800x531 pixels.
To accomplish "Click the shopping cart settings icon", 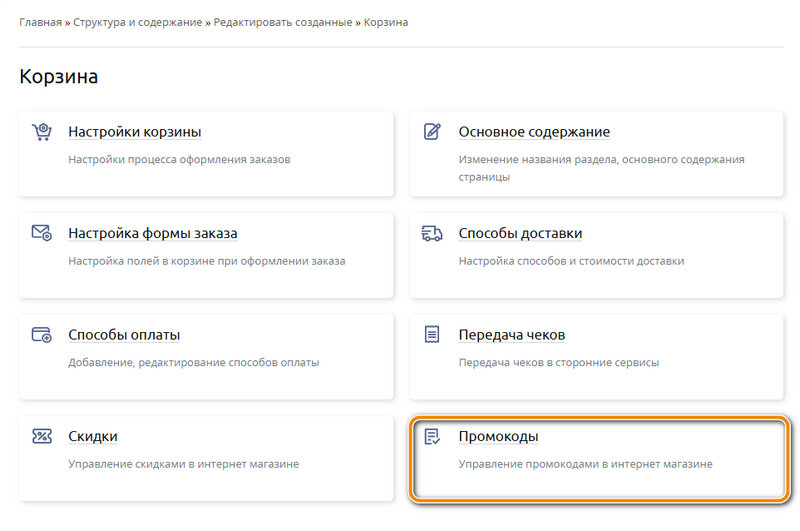I will click(41, 132).
